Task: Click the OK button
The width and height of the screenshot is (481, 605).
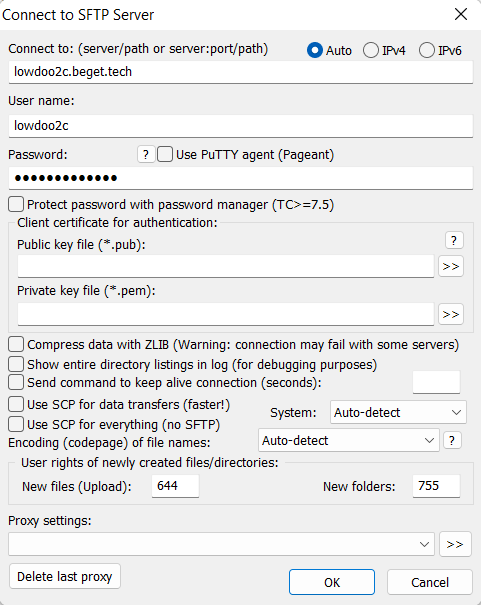Action: 332,582
